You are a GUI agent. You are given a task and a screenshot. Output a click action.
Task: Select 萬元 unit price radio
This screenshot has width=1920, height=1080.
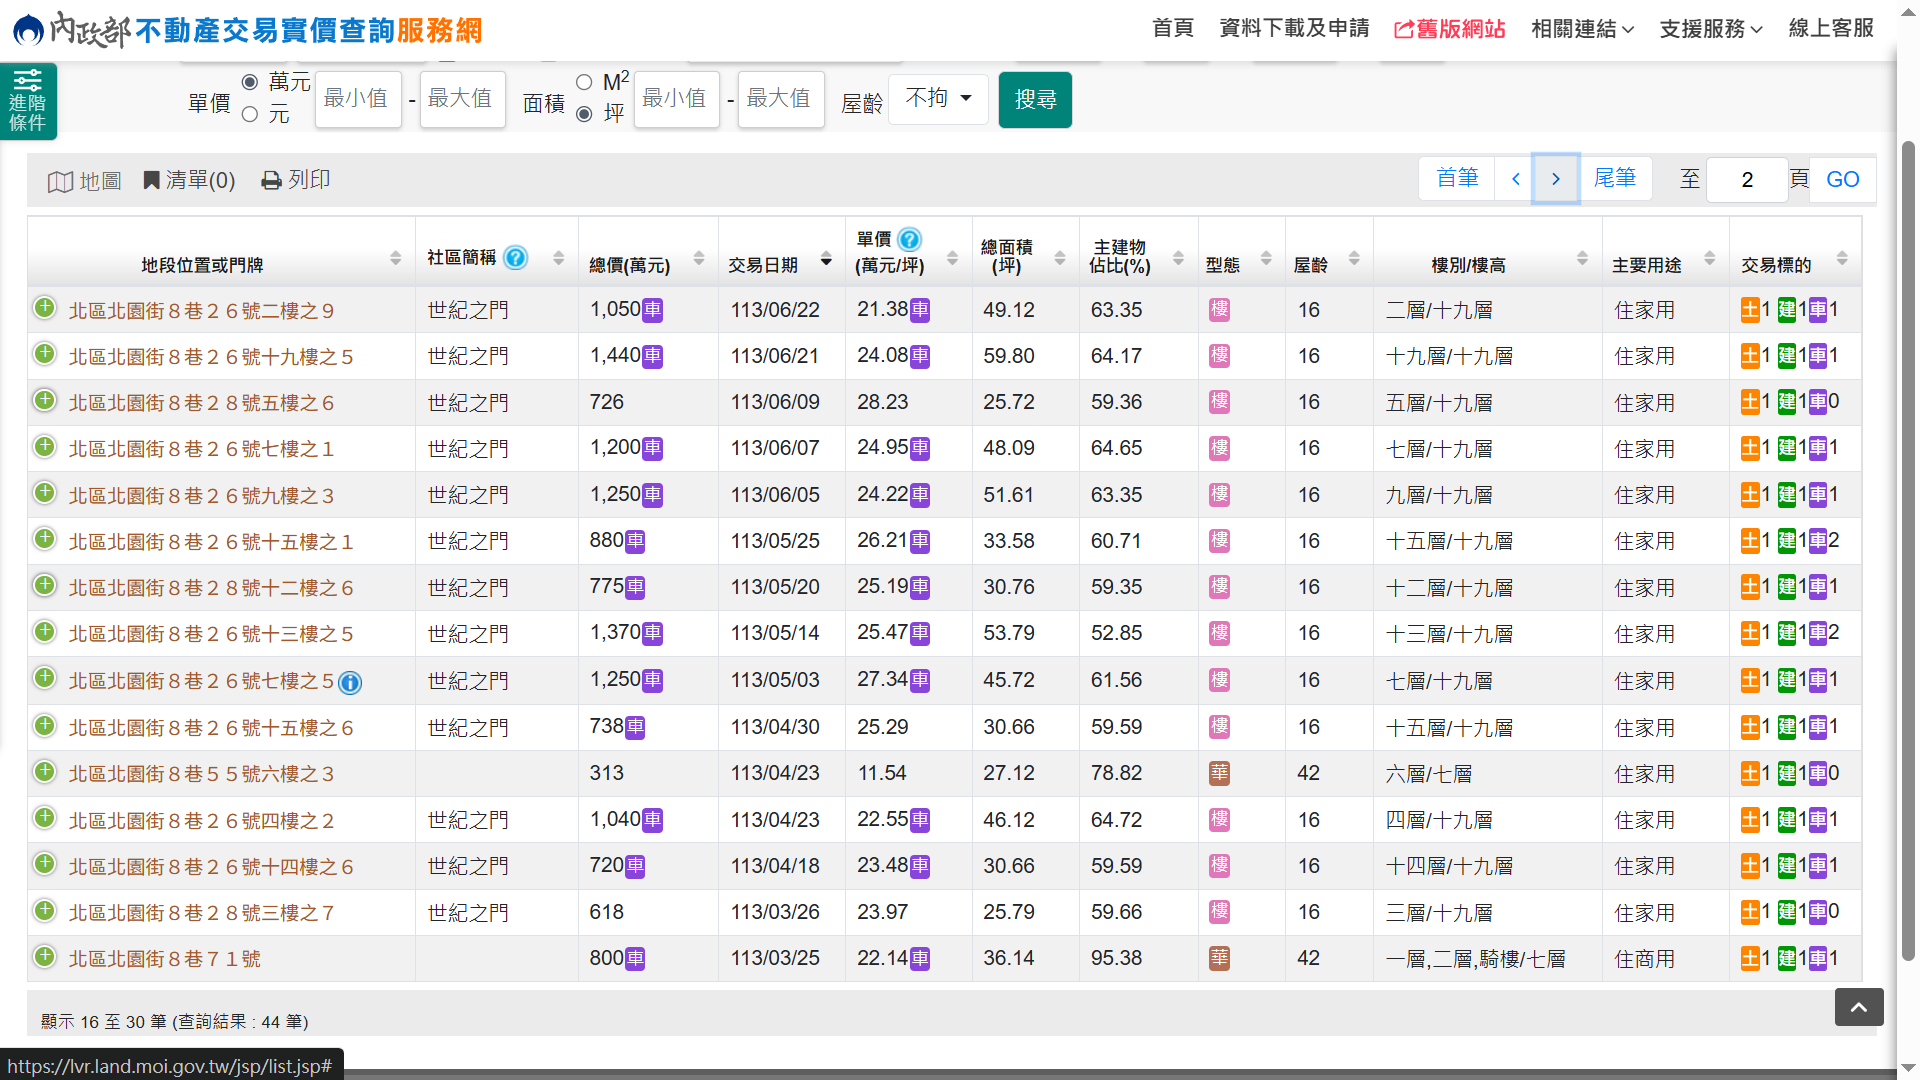coord(250,82)
